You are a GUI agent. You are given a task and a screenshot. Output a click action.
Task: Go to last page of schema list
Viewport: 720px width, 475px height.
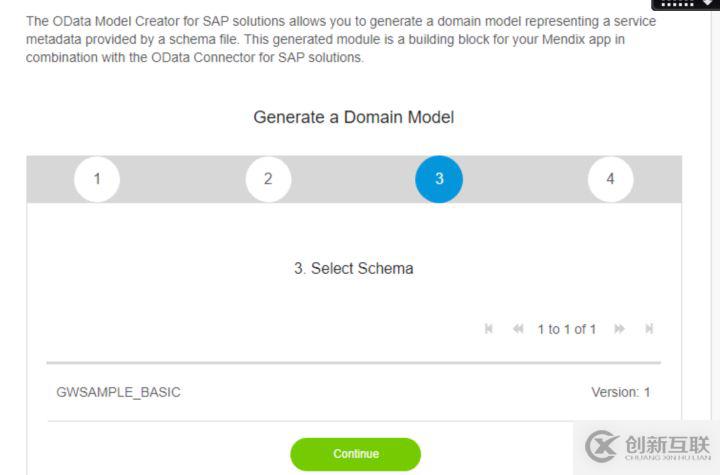[x=649, y=329]
